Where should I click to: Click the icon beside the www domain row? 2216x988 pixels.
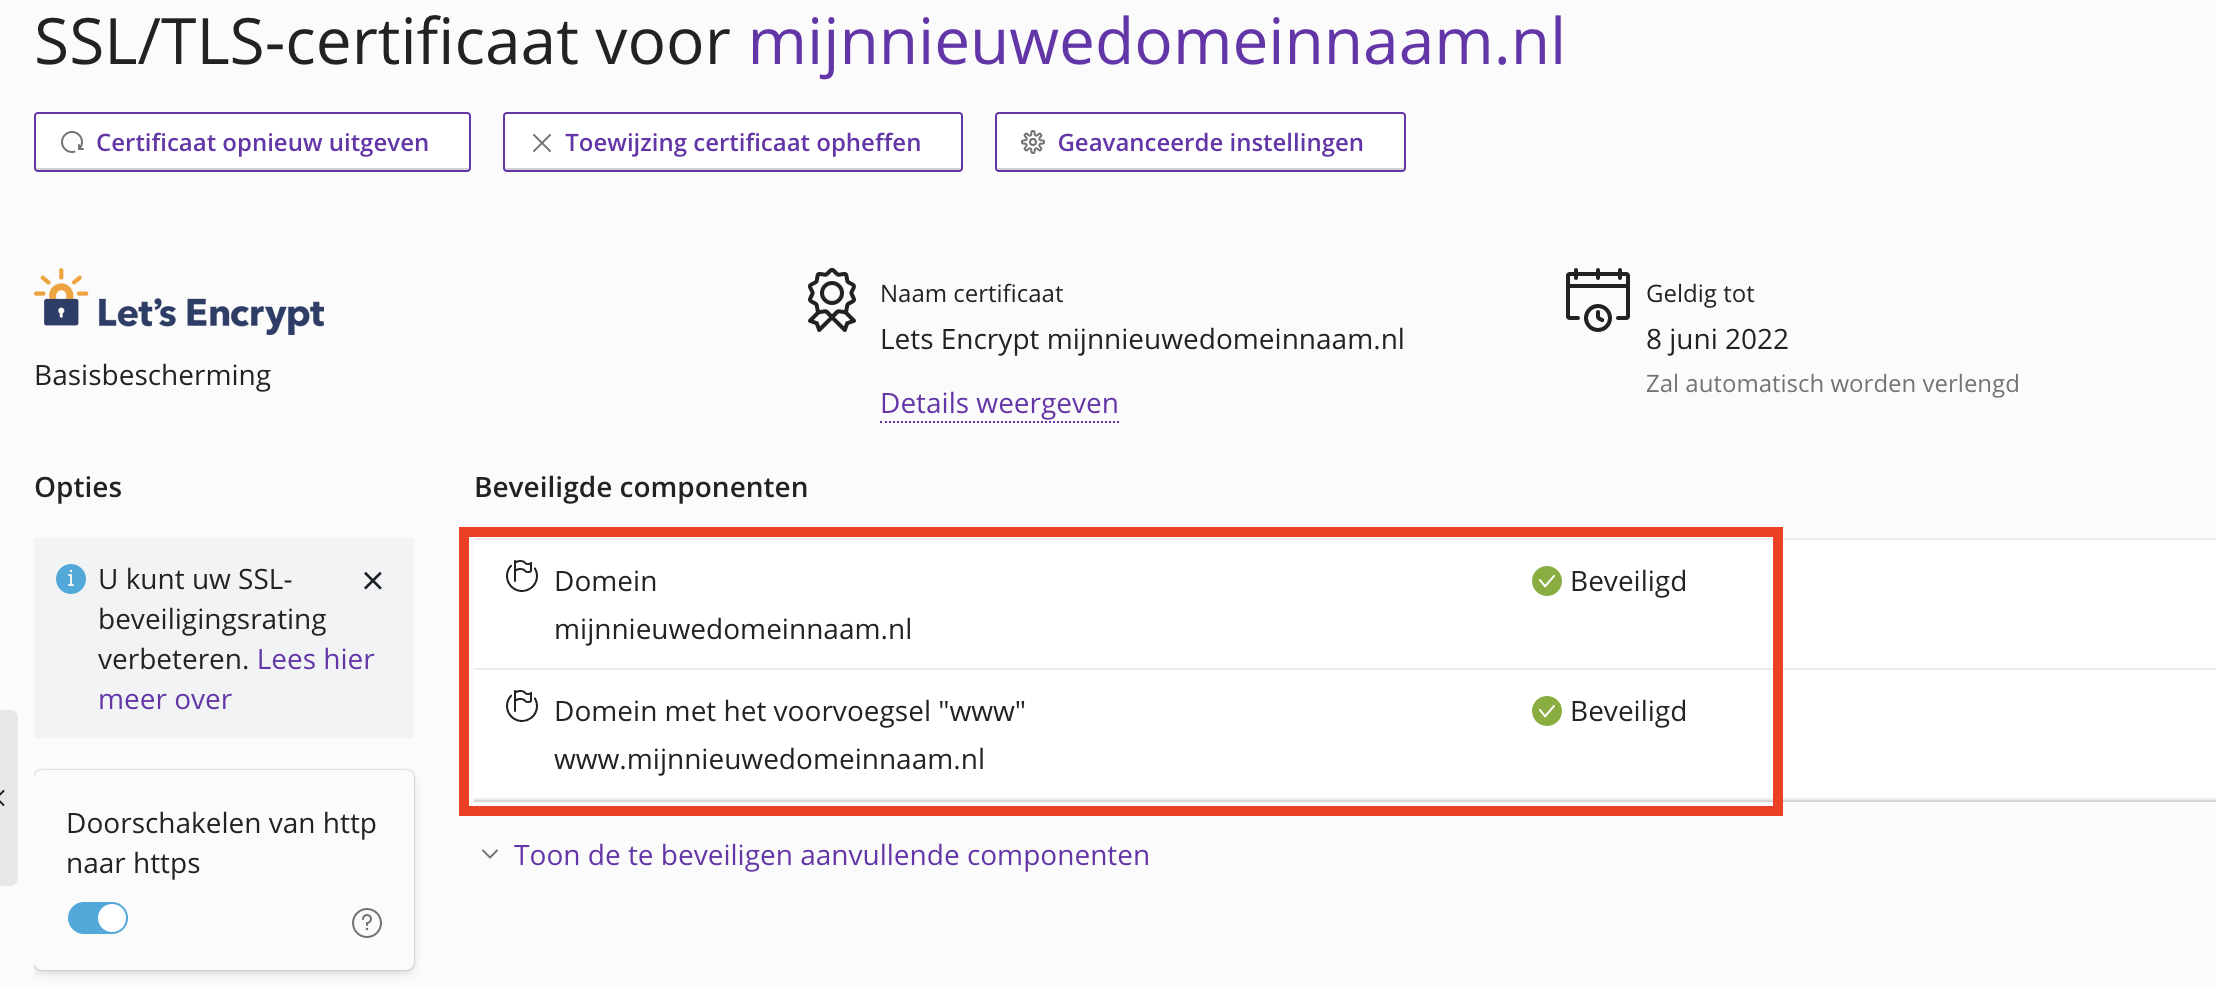[x=522, y=707]
